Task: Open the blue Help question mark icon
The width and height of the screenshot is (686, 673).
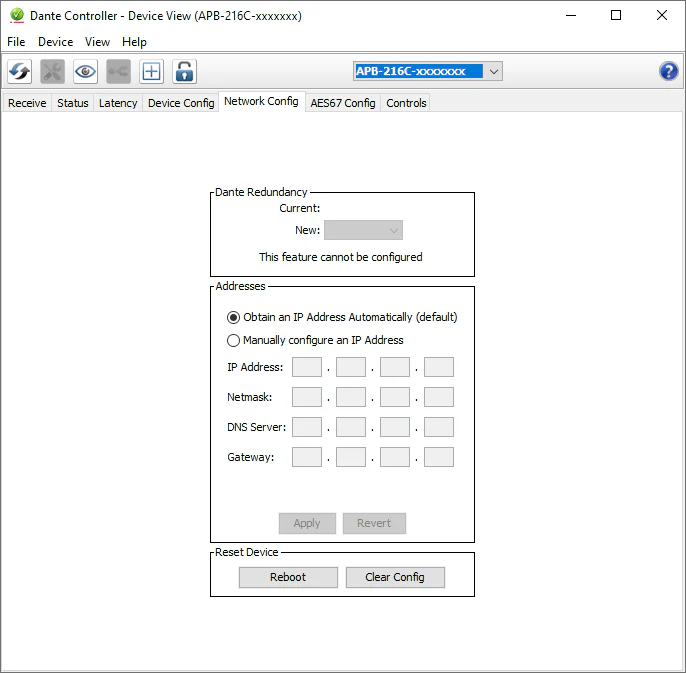Action: (668, 71)
